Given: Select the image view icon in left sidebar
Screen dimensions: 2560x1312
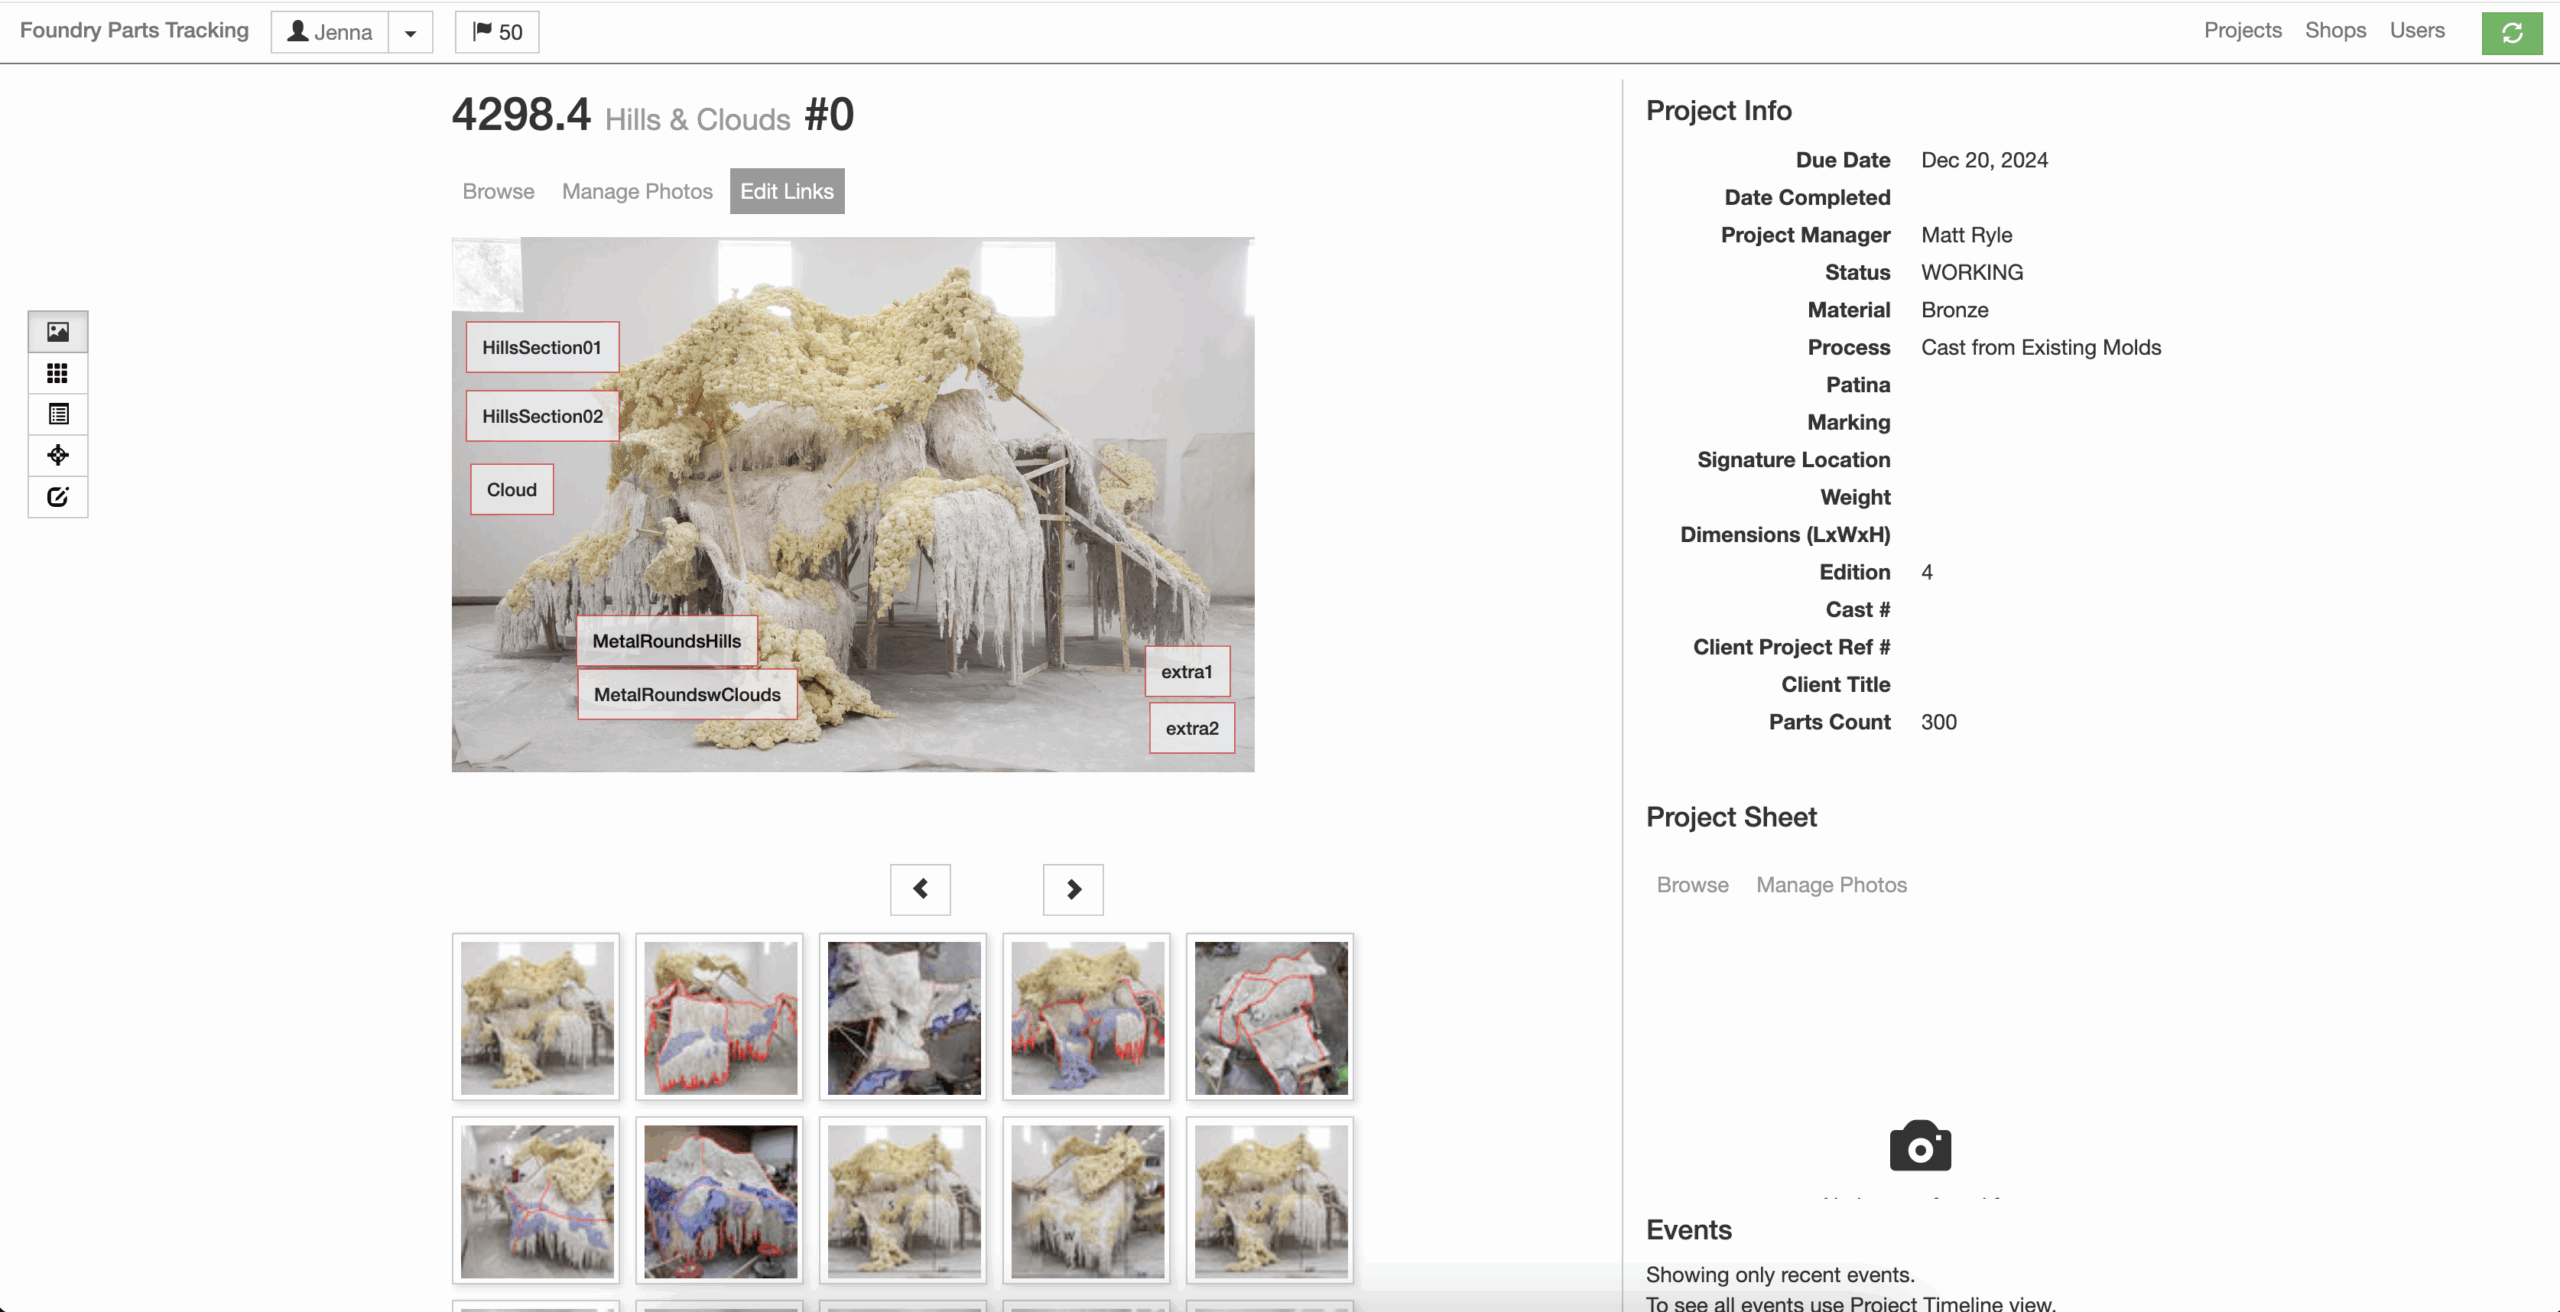Looking at the screenshot, I should point(58,332).
